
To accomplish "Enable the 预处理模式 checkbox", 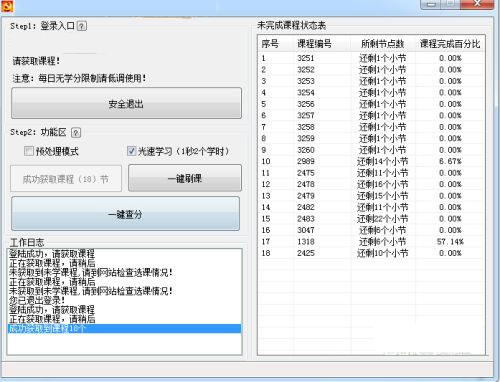I will (29, 151).
